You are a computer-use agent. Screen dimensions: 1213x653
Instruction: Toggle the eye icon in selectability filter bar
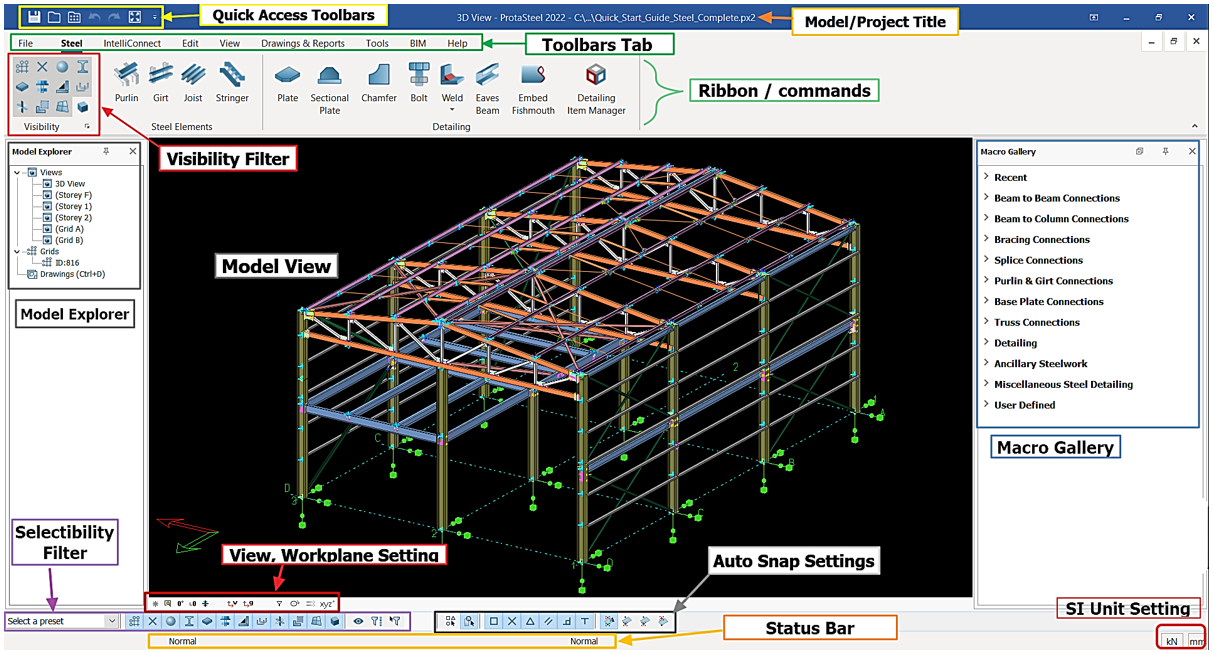pyautogui.click(x=358, y=621)
